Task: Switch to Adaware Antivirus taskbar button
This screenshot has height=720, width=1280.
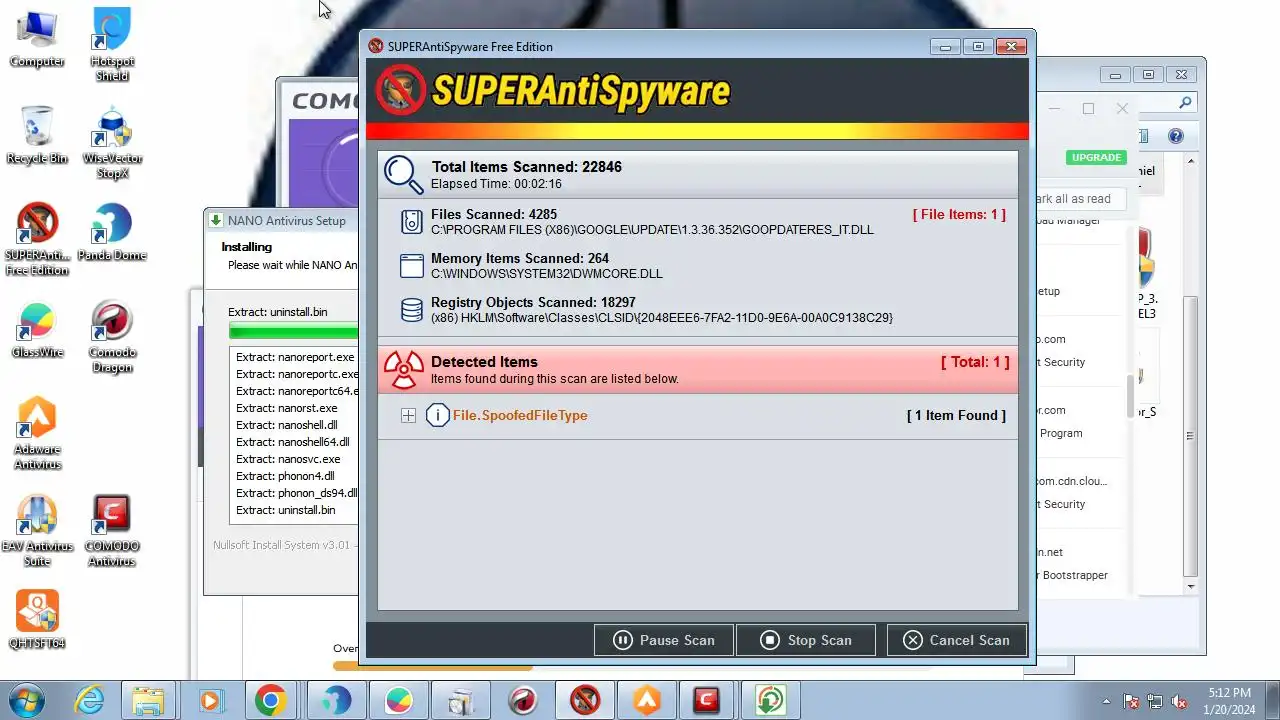Action: tap(647, 700)
